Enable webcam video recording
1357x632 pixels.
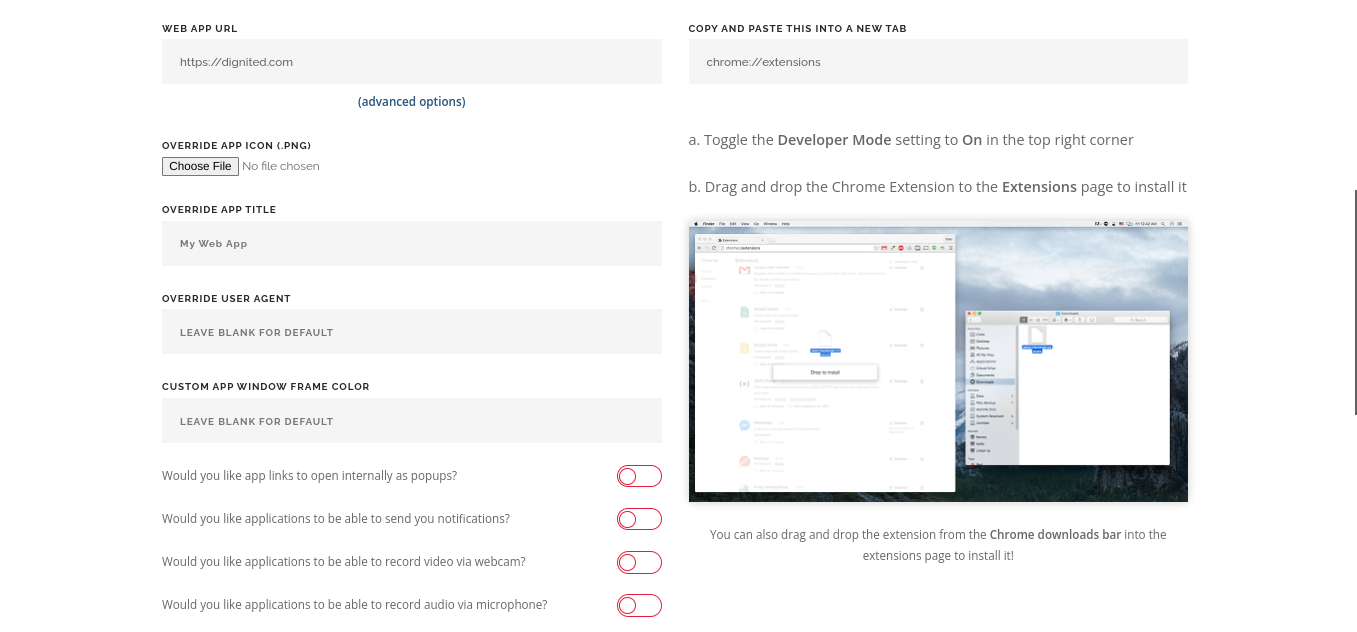tap(639, 562)
